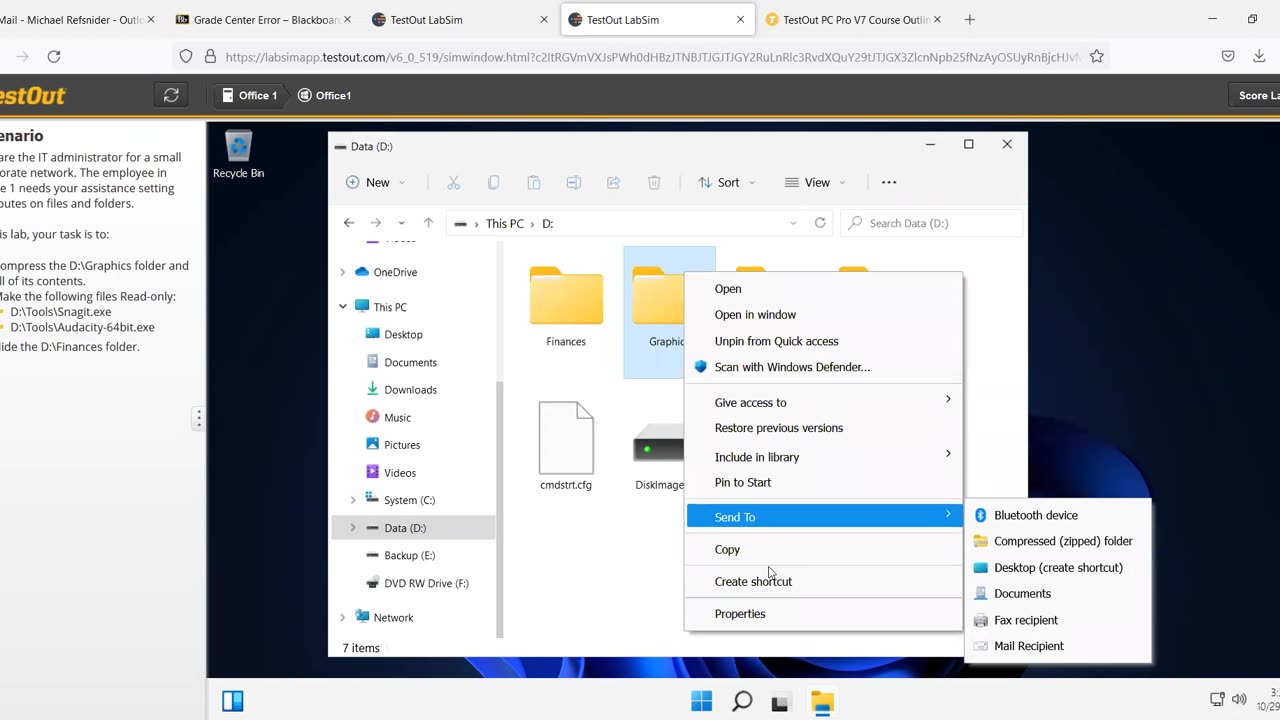Go up one folder level arrow
Image resolution: width=1280 pixels, height=720 pixels.
pyautogui.click(x=428, y=223)
